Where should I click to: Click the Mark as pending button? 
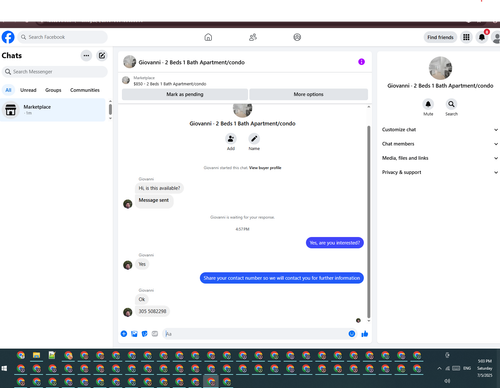pos(185,94)
